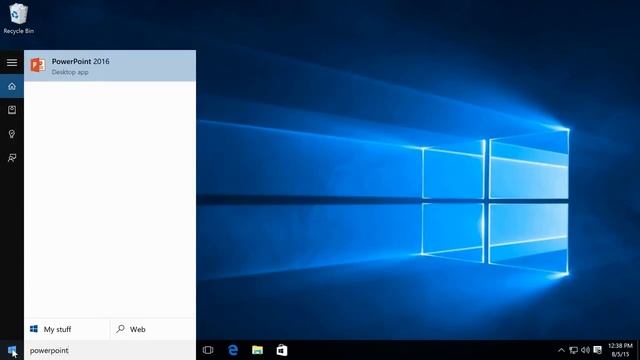Show hidden system tray icons
The height and width of the screenshot is (360, 640).
click(561, 350)
